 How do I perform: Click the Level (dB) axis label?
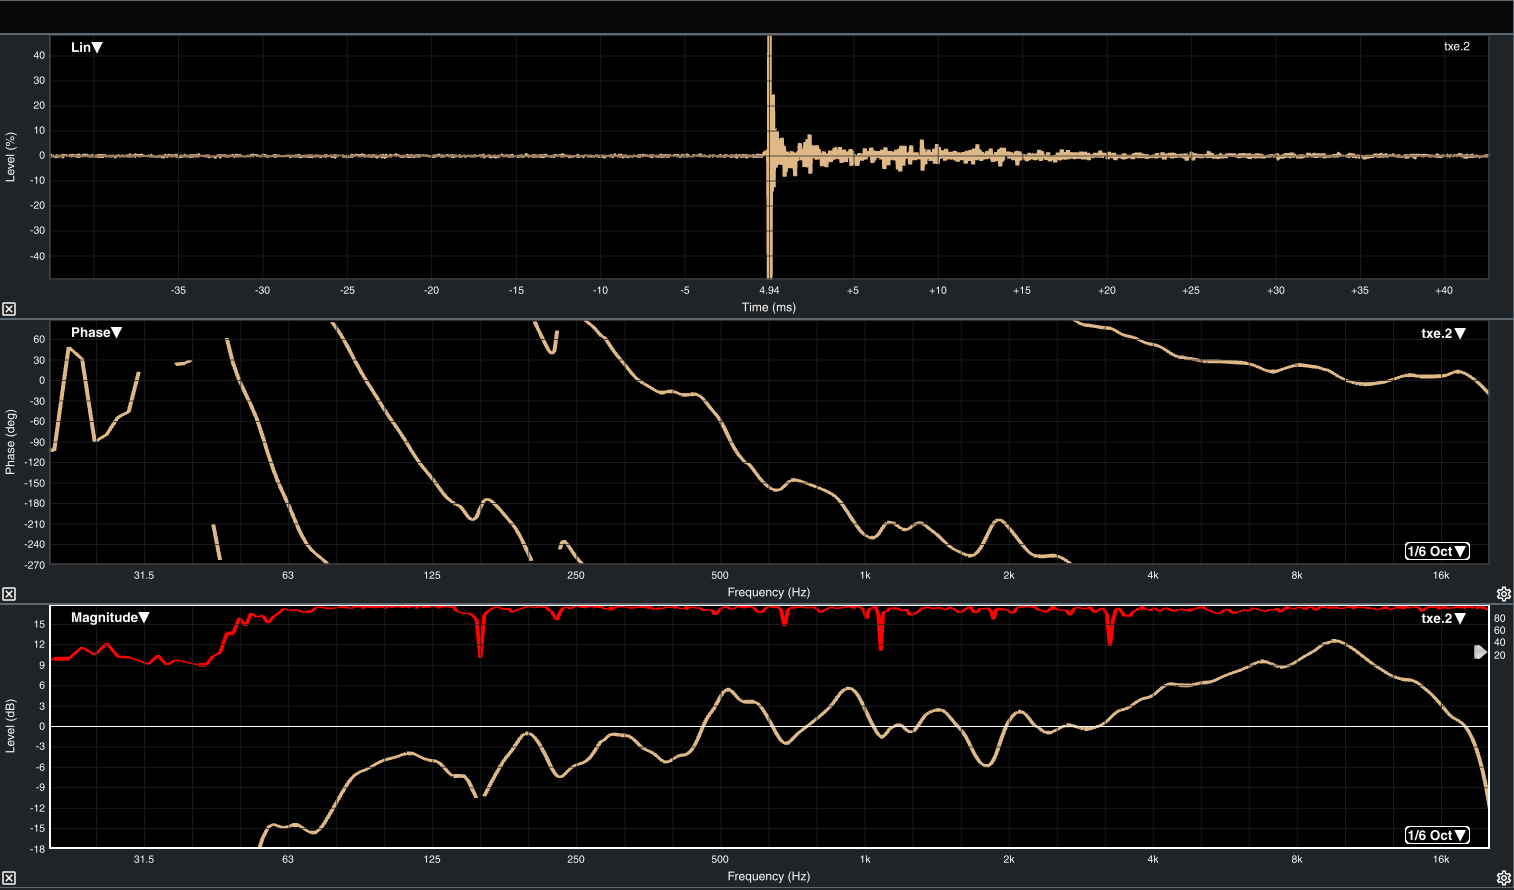[11, 725]
